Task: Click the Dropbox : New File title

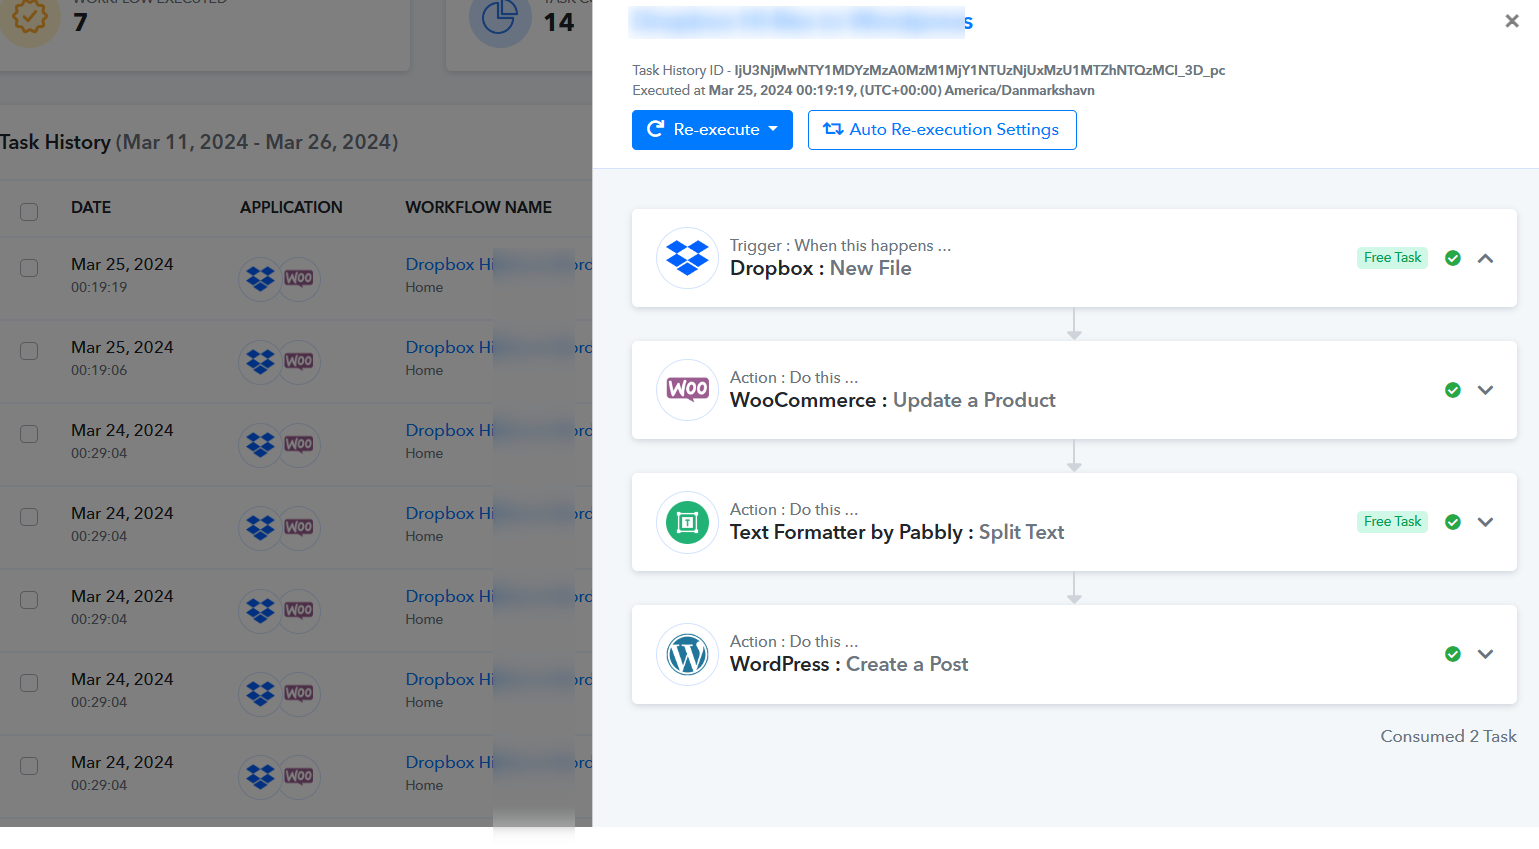Action: pos(820,268)
